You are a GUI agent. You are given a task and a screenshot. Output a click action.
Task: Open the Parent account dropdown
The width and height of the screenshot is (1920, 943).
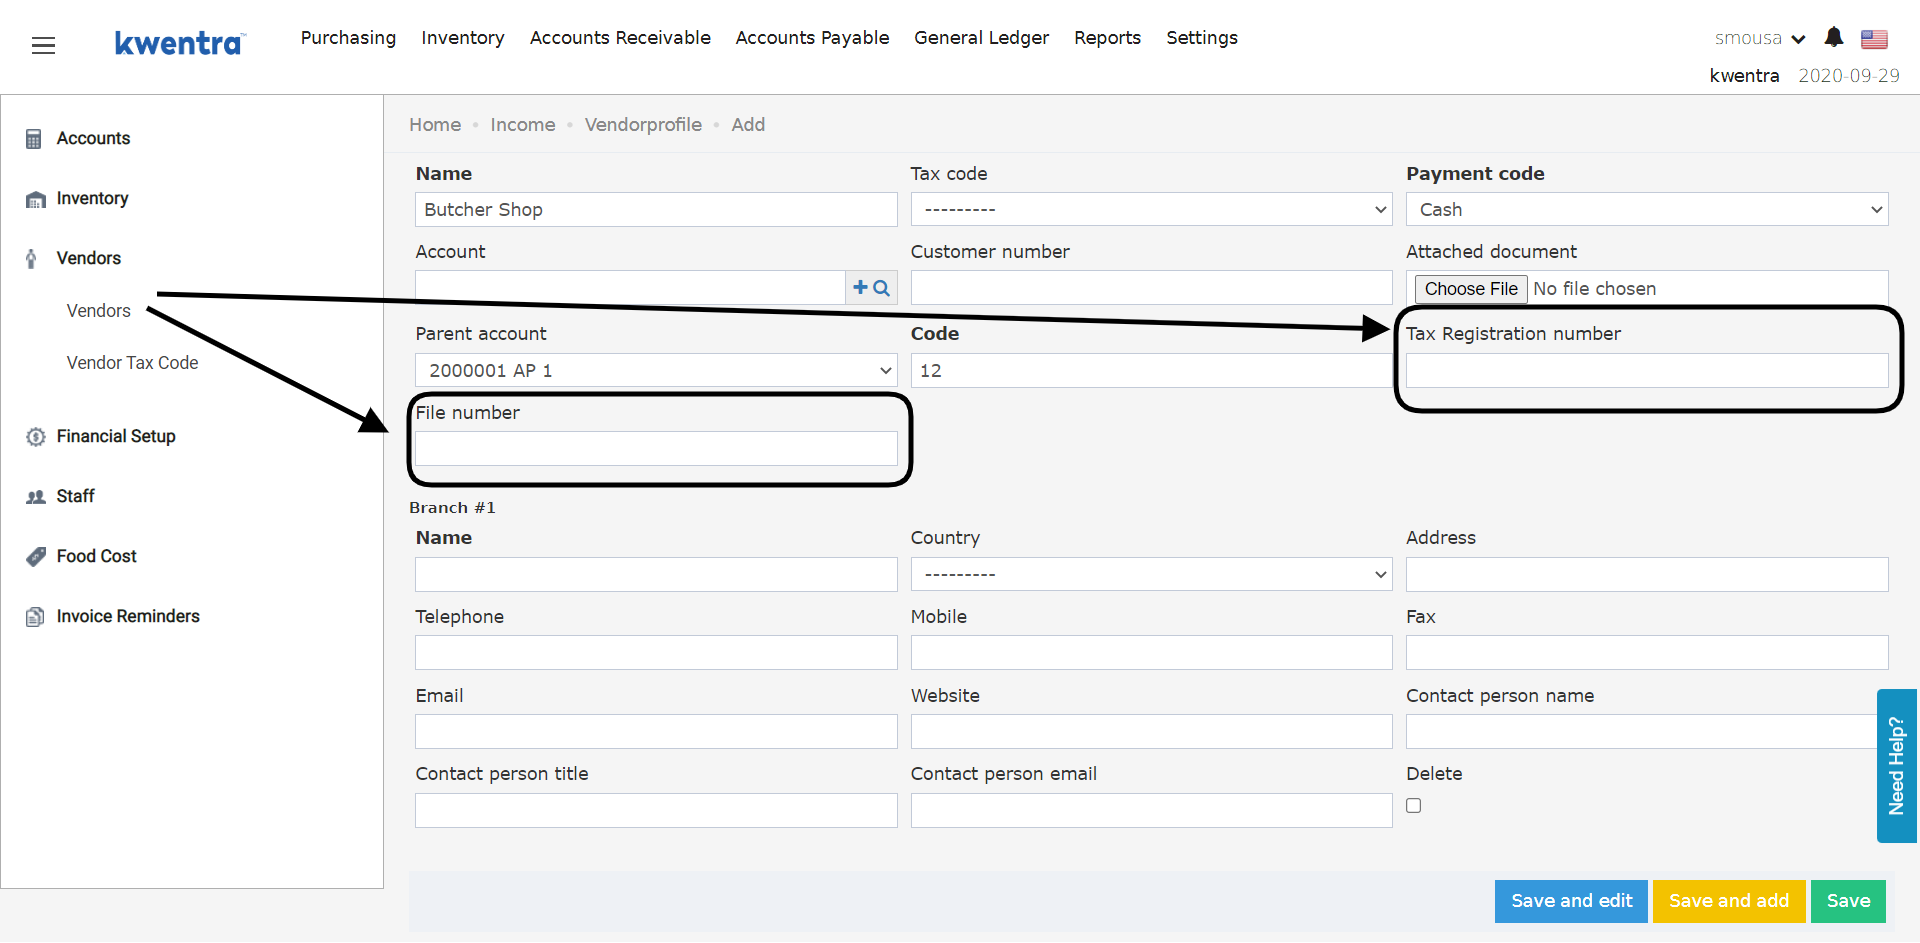[656, 371]
